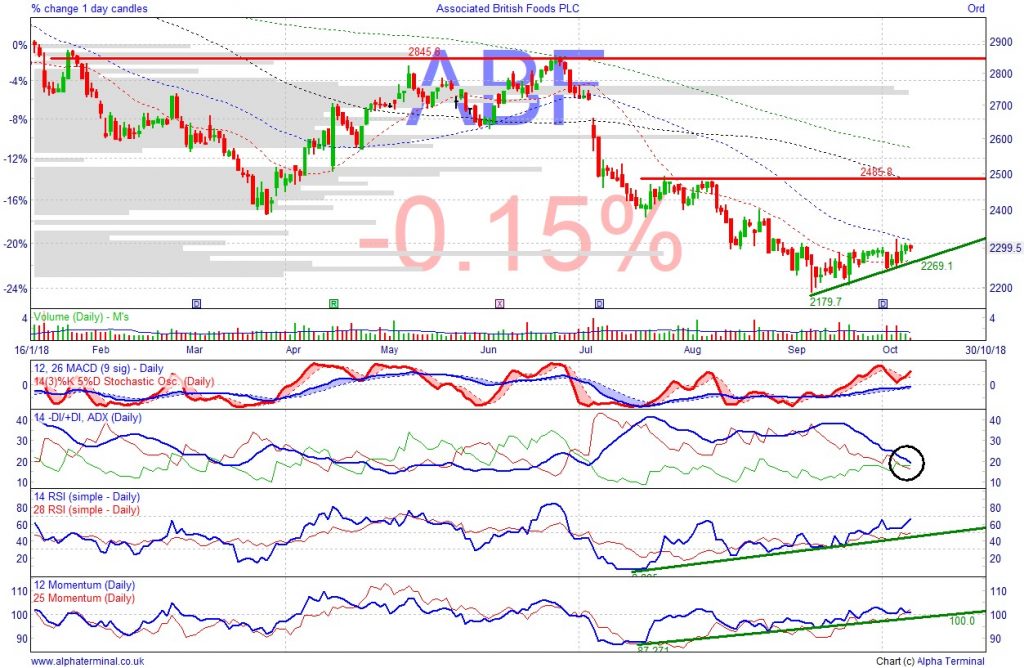
Task: Click the '12, 26 MACD (9 sig) - Daily' label
Action: point(99,368)
